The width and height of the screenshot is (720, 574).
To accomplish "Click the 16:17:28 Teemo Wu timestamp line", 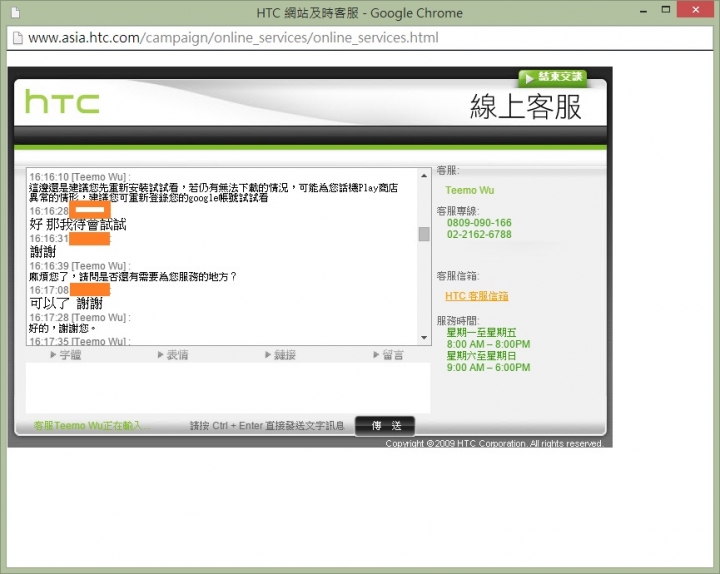I will (80, 317).
